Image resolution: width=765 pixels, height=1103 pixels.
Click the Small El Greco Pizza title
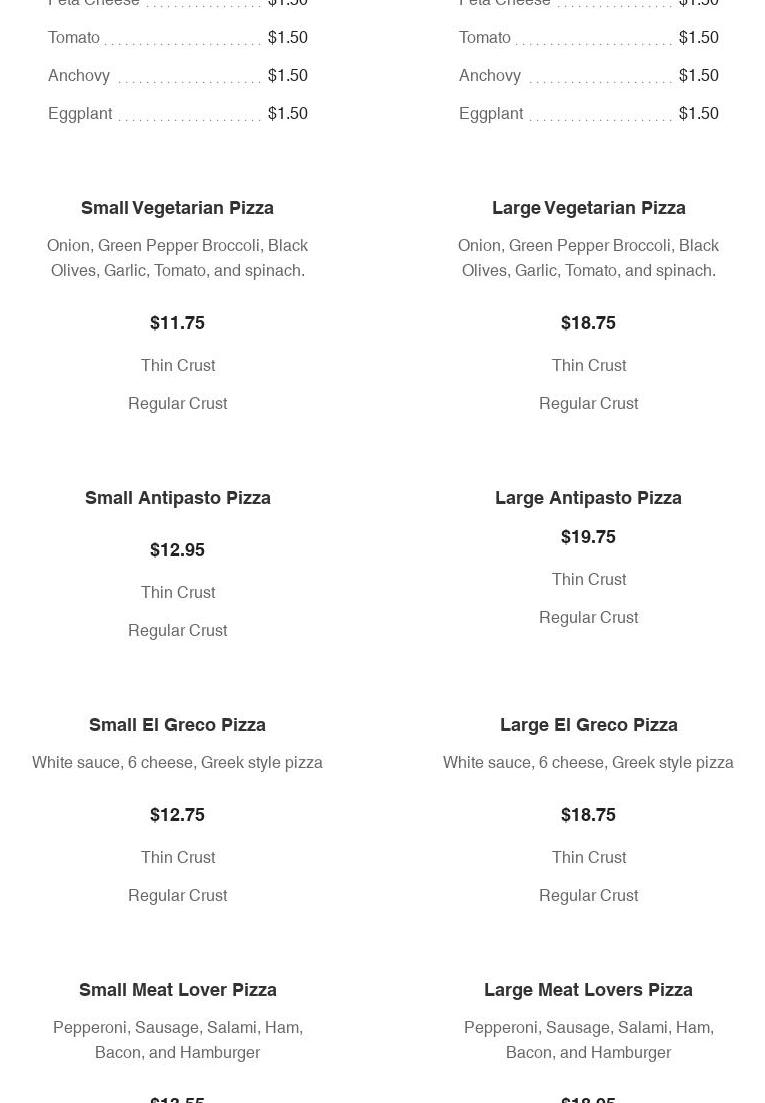[x=178, y=725]
